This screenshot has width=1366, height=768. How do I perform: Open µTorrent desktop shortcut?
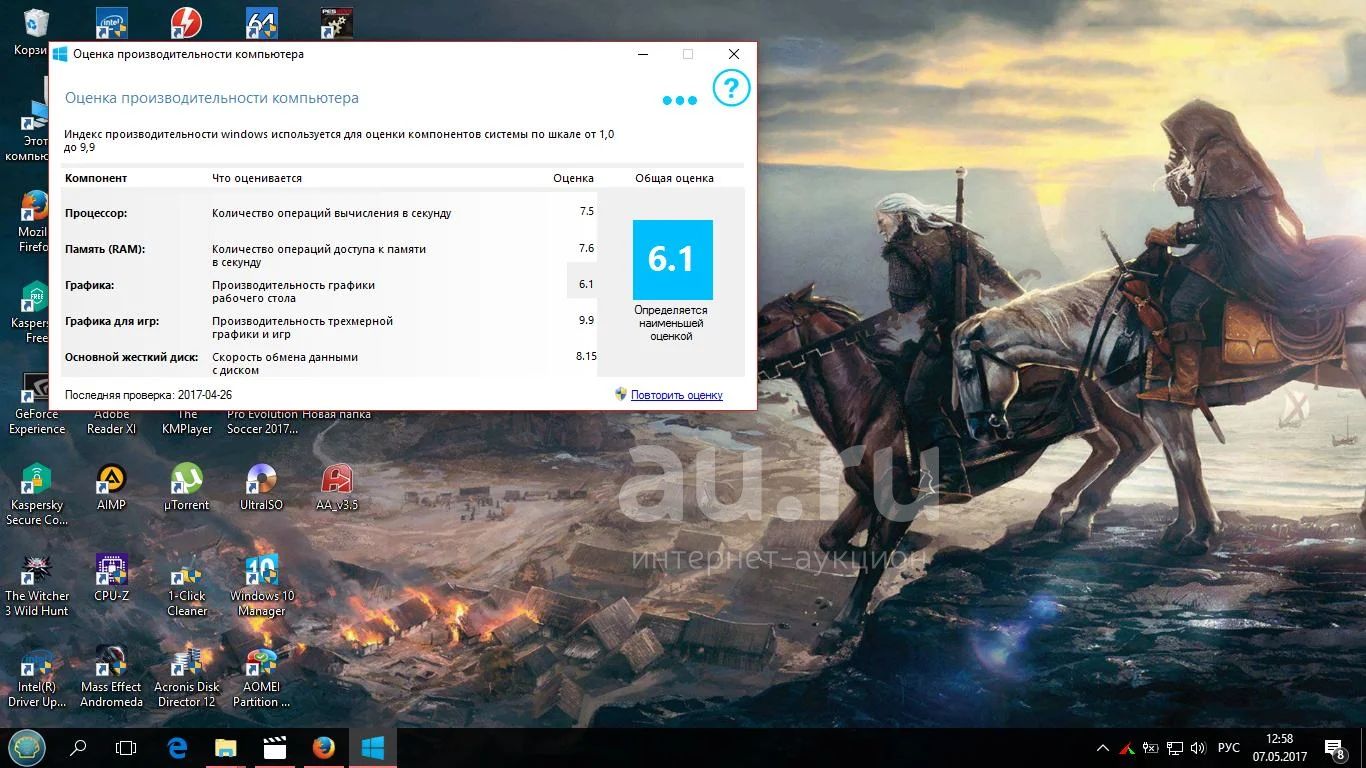[x=187, y=488]
